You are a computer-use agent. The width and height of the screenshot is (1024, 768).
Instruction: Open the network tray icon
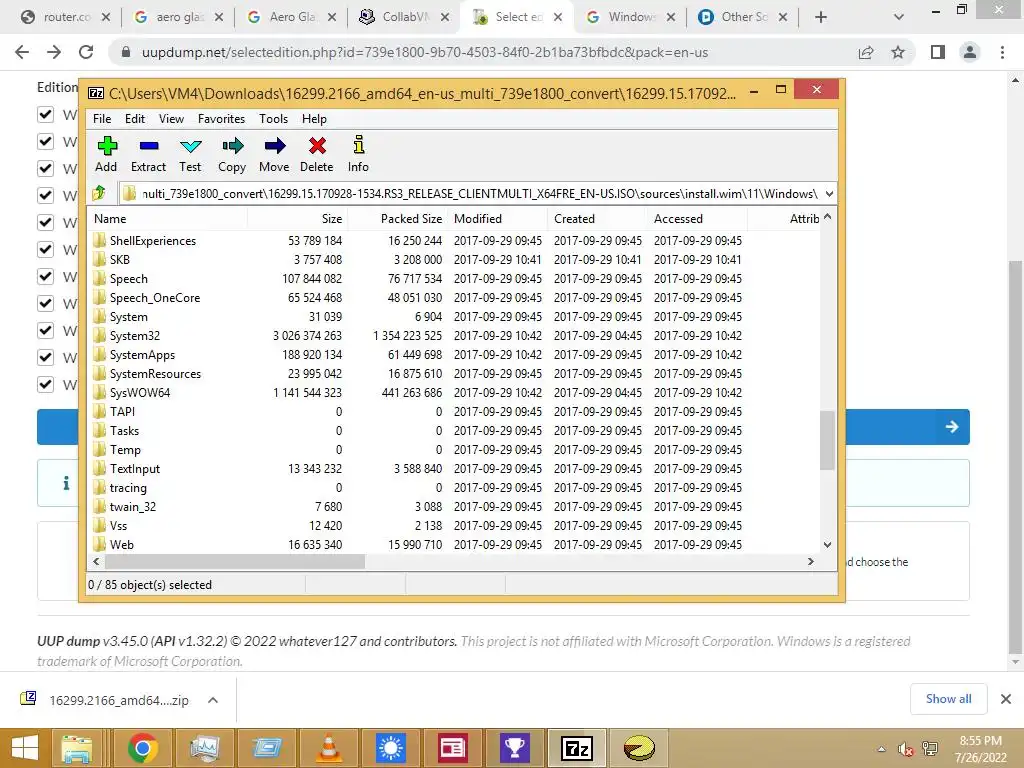(x=930, y=749)
